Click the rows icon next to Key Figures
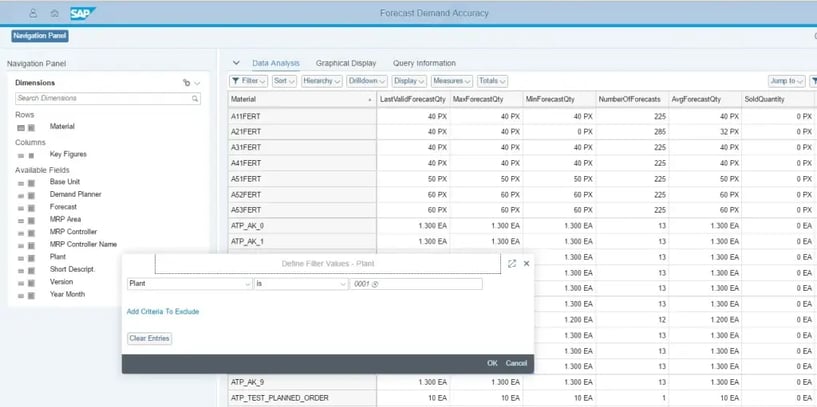The width and height of the screenshot is (817, 407). 21,155
